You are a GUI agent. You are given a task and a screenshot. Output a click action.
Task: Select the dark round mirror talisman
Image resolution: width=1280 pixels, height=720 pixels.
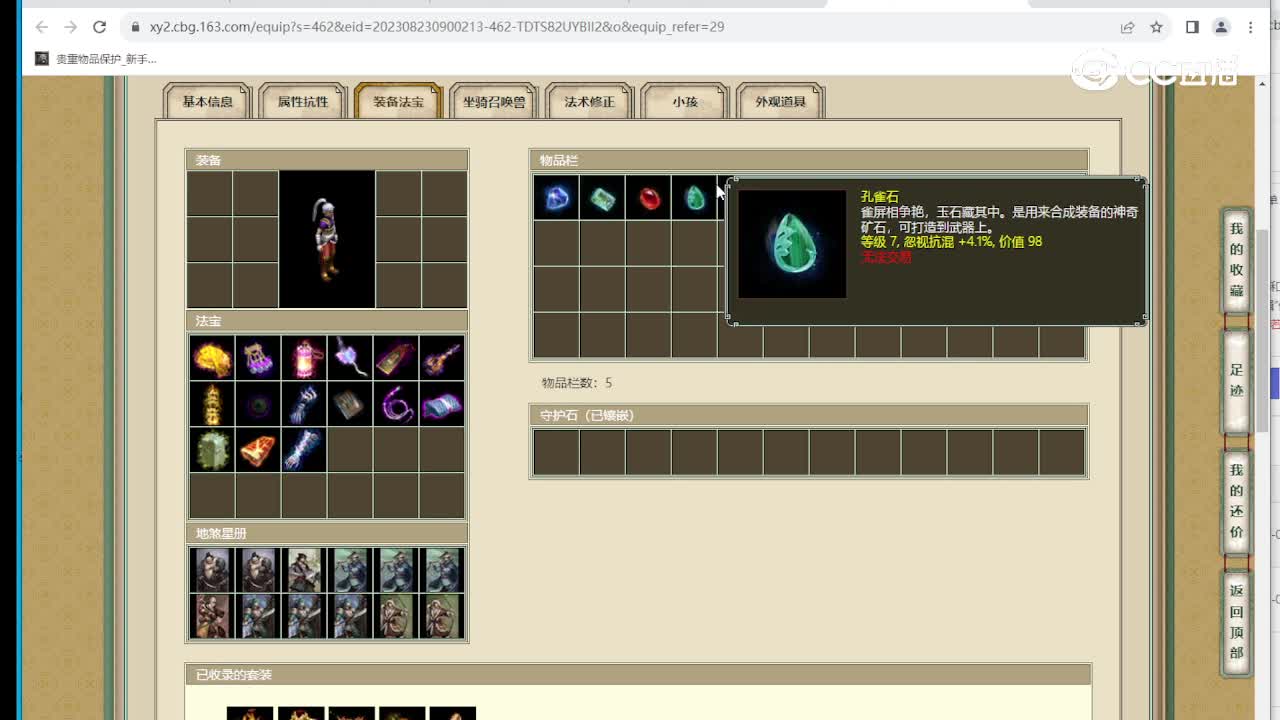[258, 404]
